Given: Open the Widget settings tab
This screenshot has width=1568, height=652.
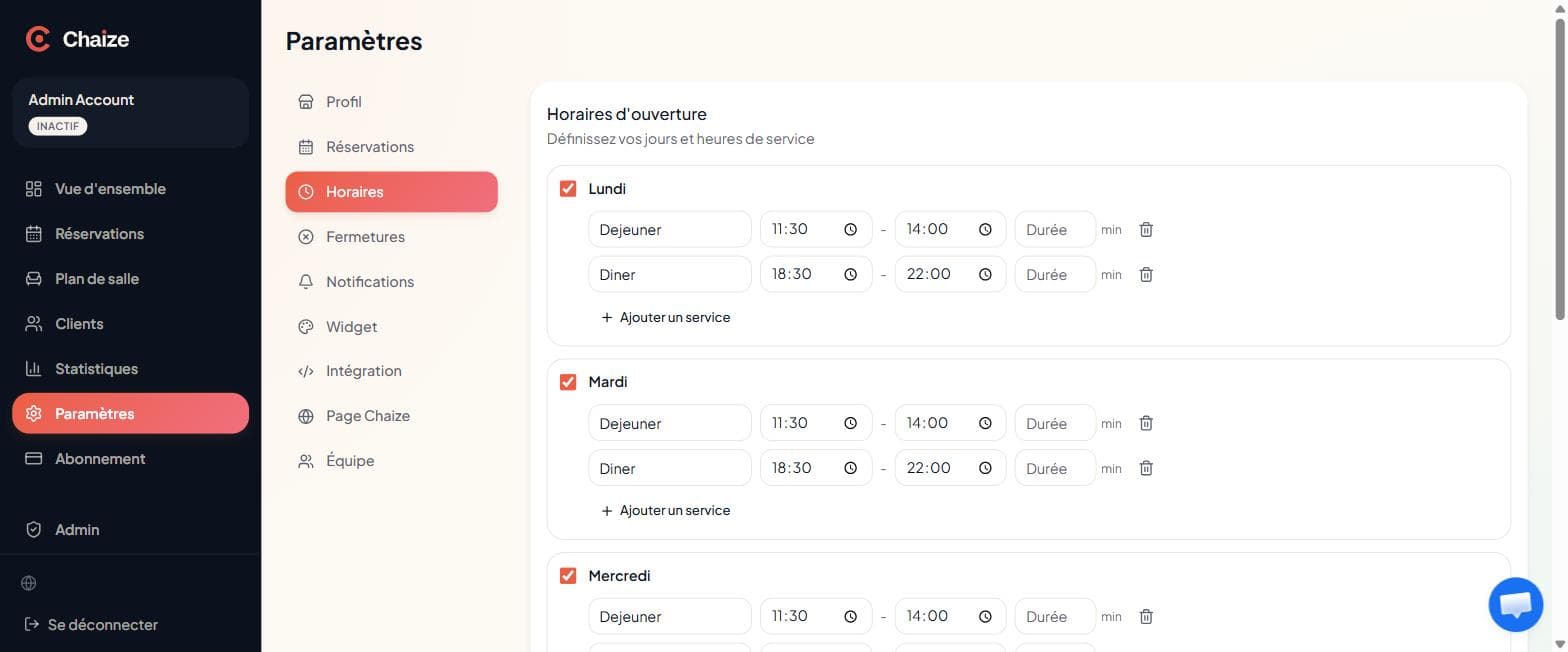Looking at the screenshot, I should point(391,327).
